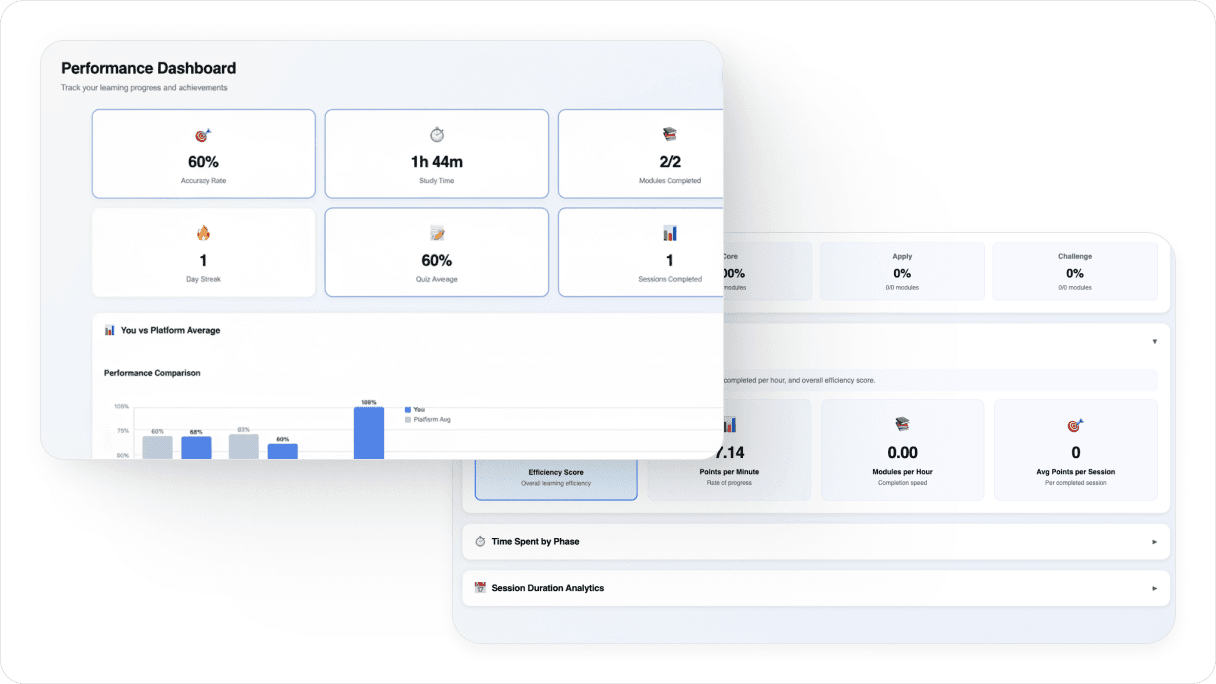This screenshot has height=684, width=1216.
Task: Select the Per completed session caption
Action: (x=1076, y=483)
